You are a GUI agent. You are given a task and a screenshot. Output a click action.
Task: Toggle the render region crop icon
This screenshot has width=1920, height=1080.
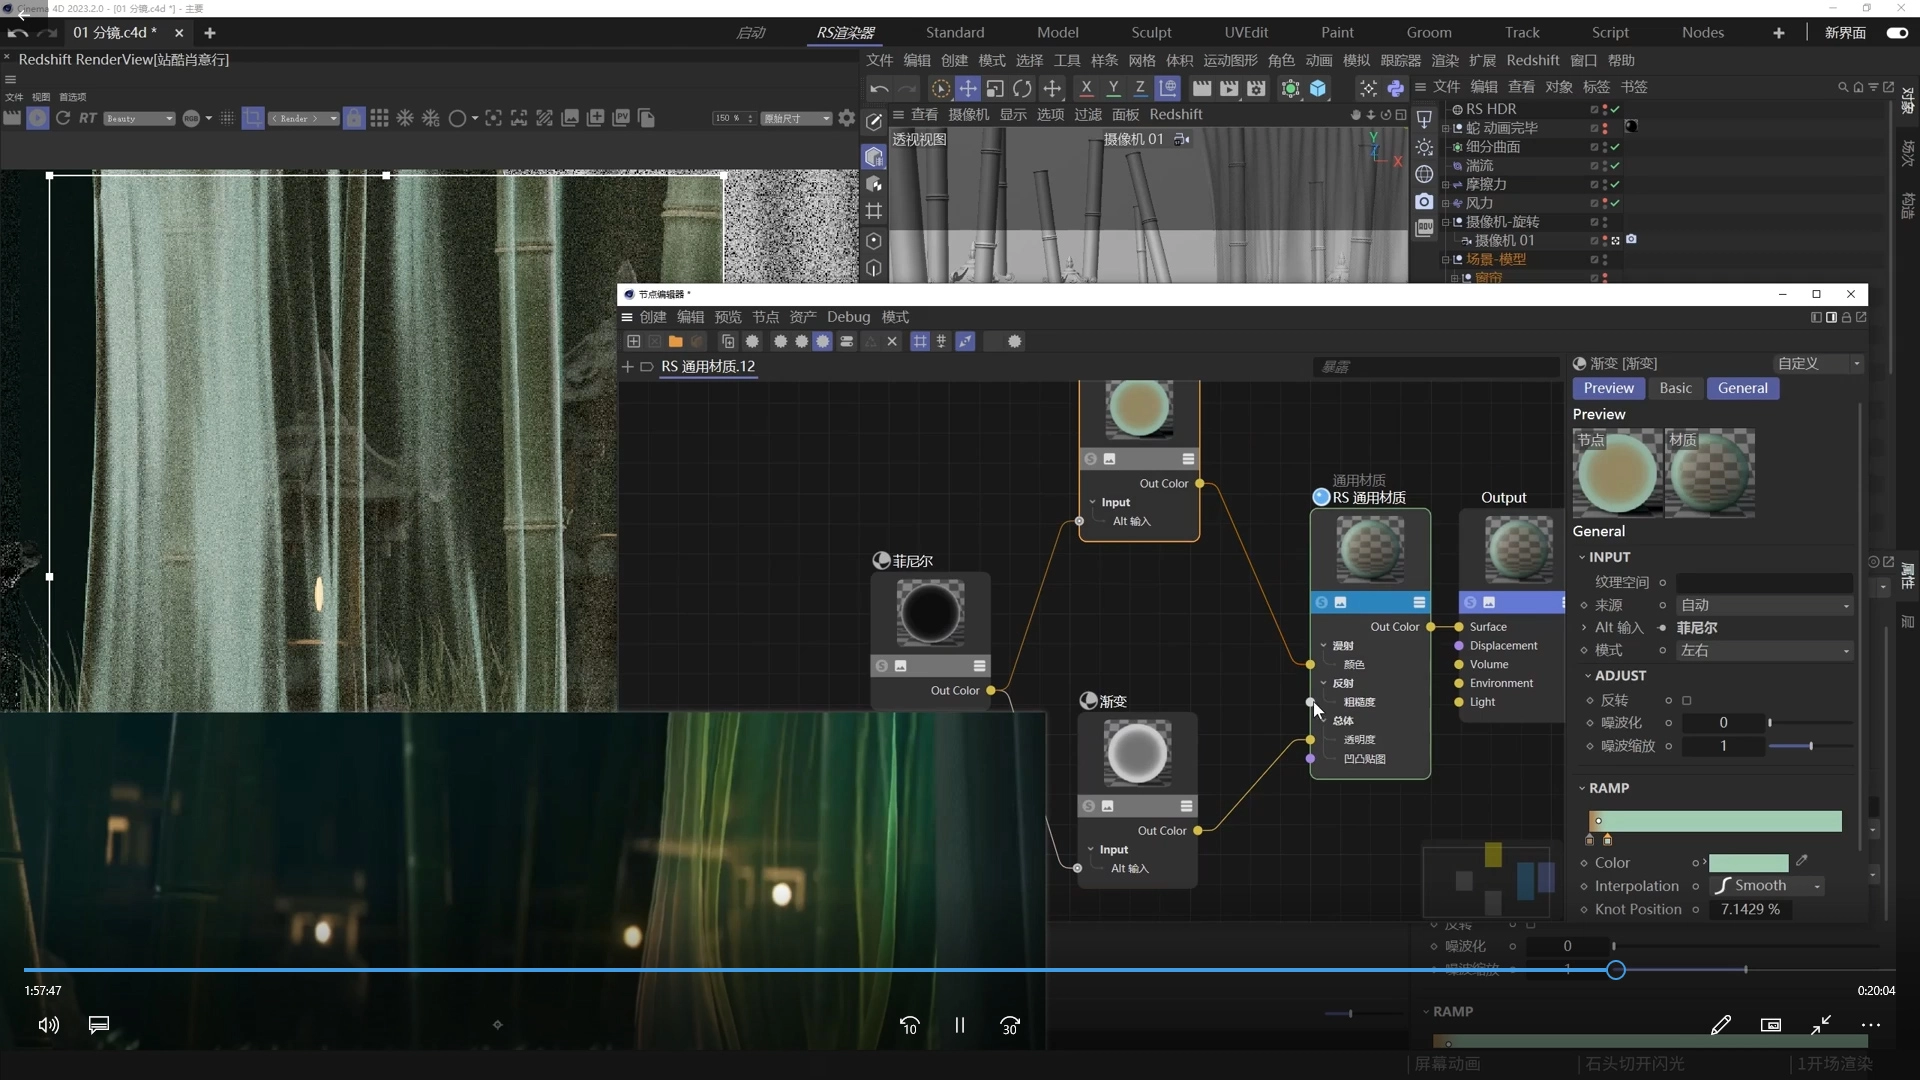253,118
